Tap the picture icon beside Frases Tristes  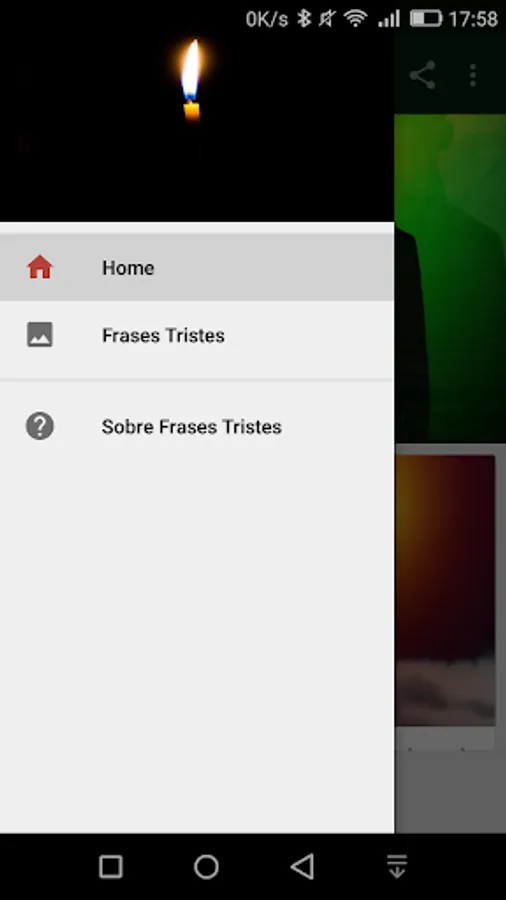point(40,335)
